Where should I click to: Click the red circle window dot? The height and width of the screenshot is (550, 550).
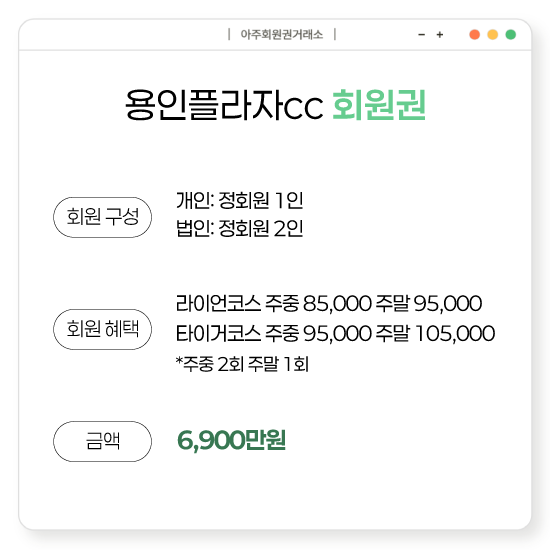pos(475,35)
